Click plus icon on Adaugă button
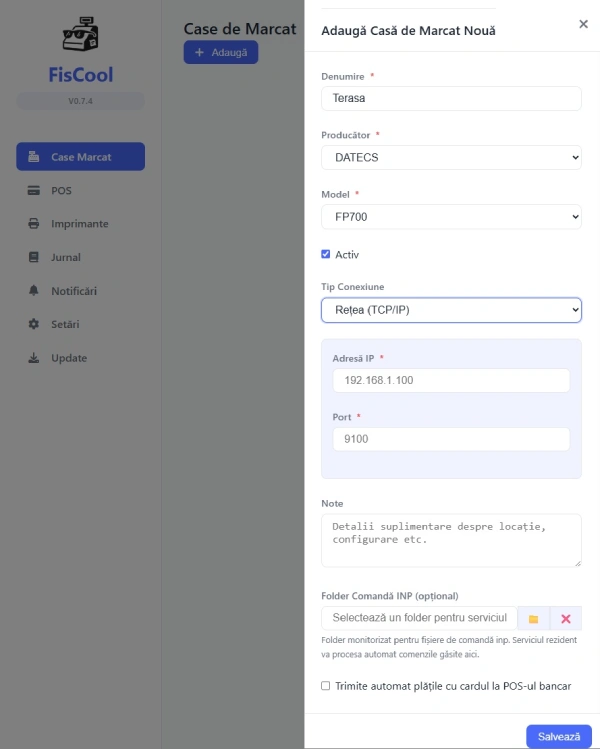The image size is (600, 749). point(199,52)
